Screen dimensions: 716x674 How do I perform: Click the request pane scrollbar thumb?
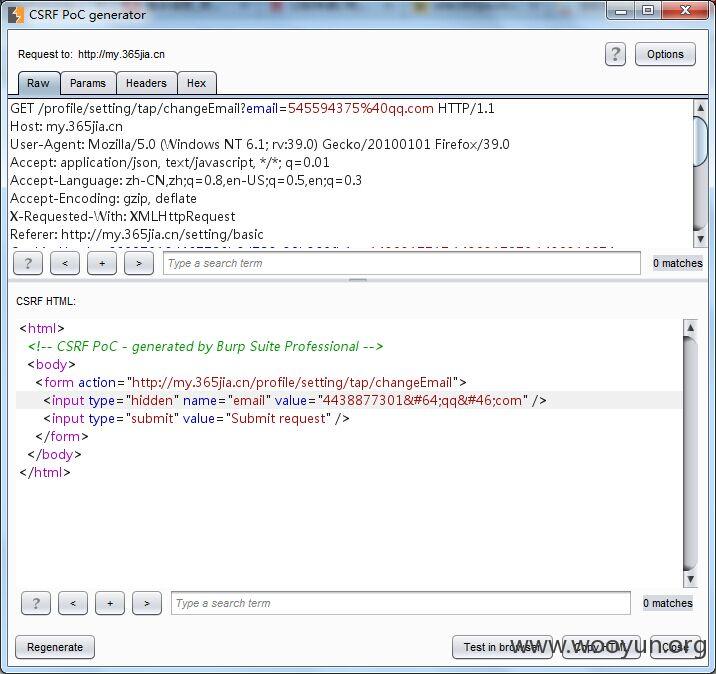(700, 142)
